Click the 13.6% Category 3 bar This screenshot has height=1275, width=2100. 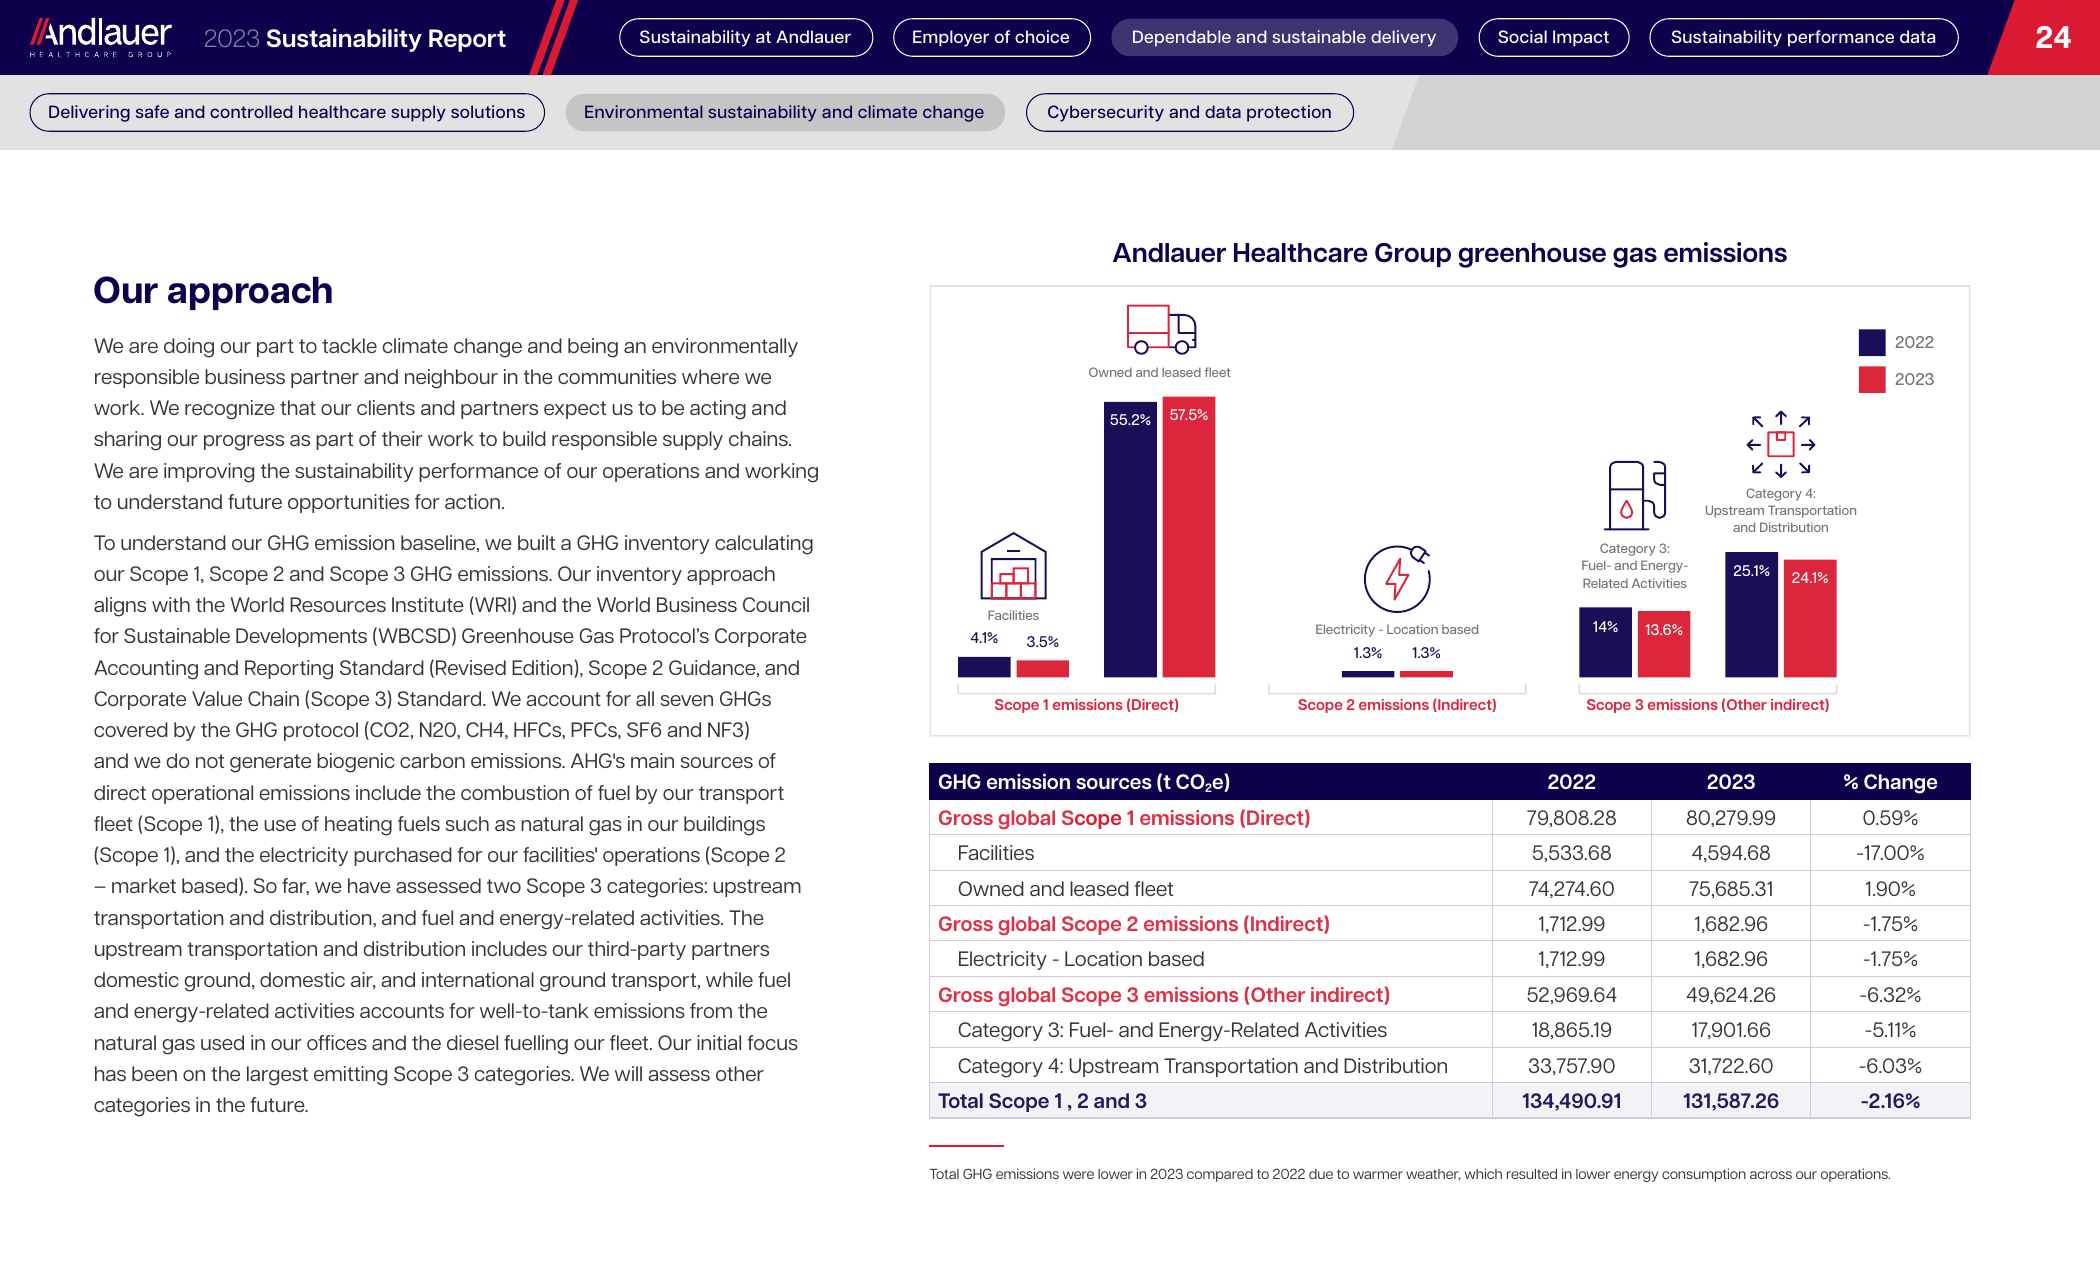[x=1664, y=644]
